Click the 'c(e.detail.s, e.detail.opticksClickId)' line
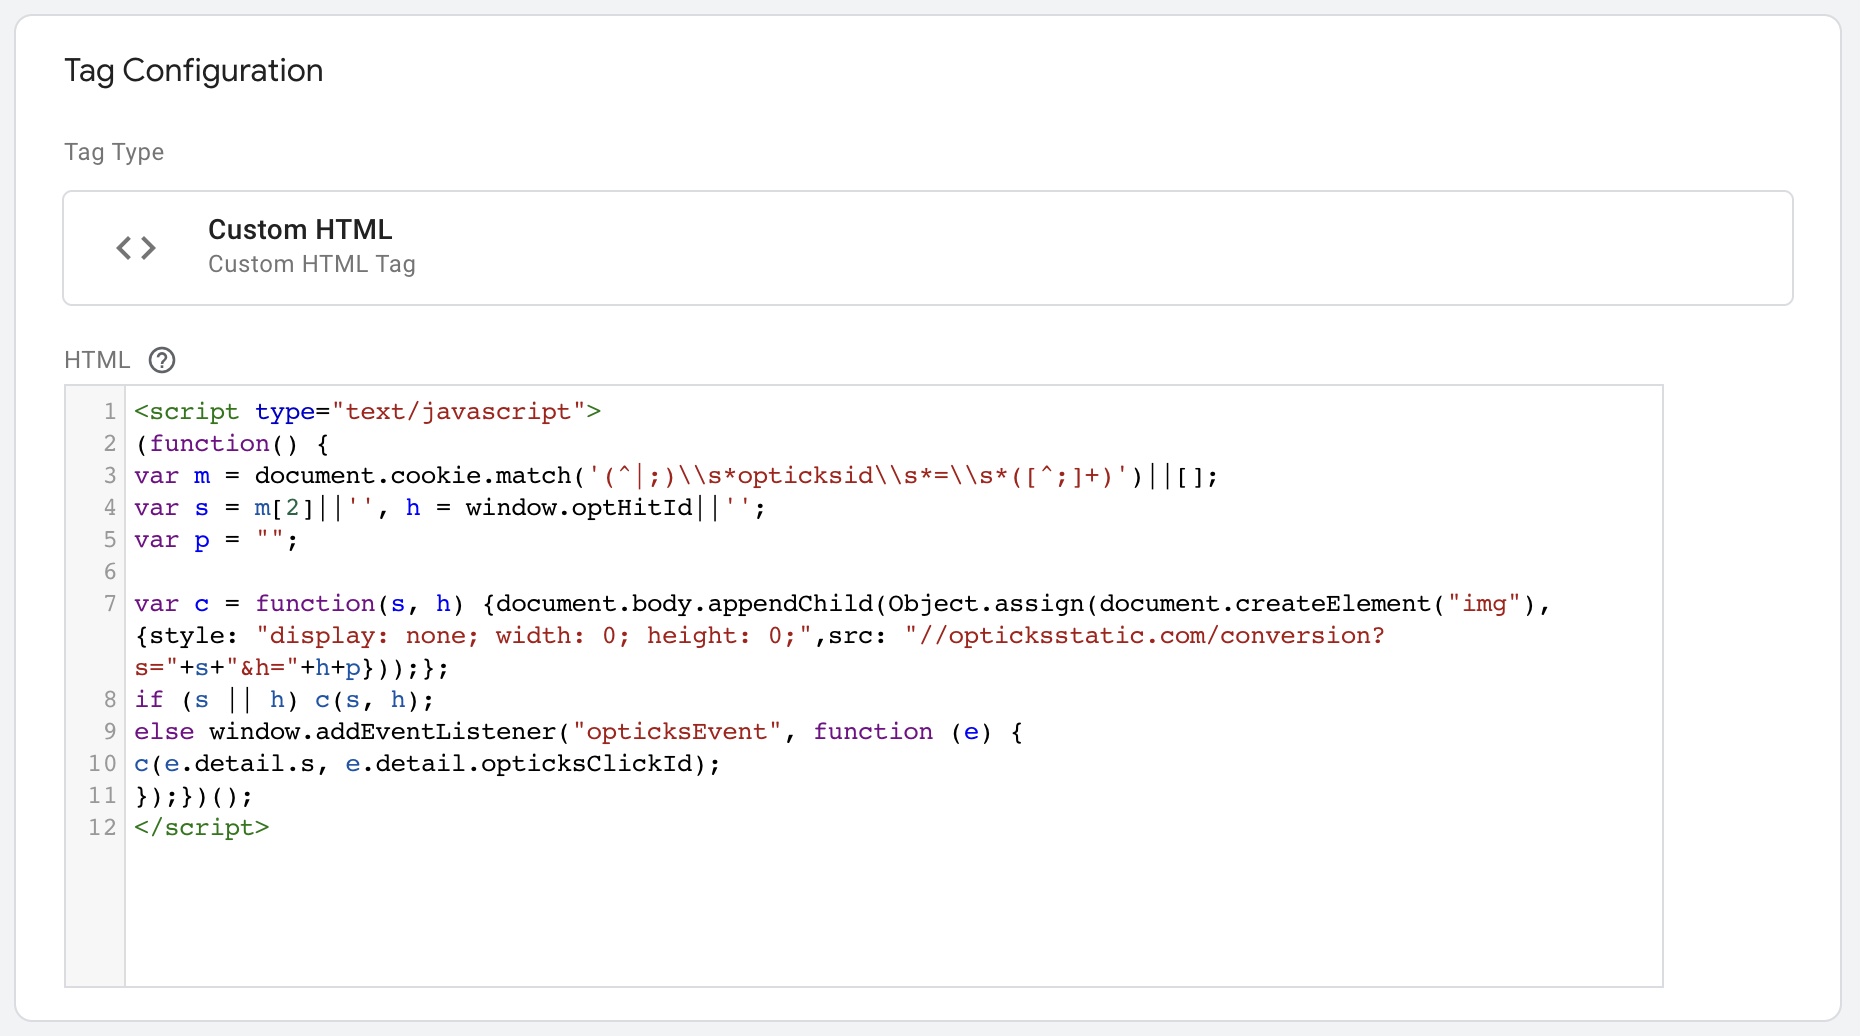Image resolution: width=1860 pixels, height=1036 pixels. 428,763
